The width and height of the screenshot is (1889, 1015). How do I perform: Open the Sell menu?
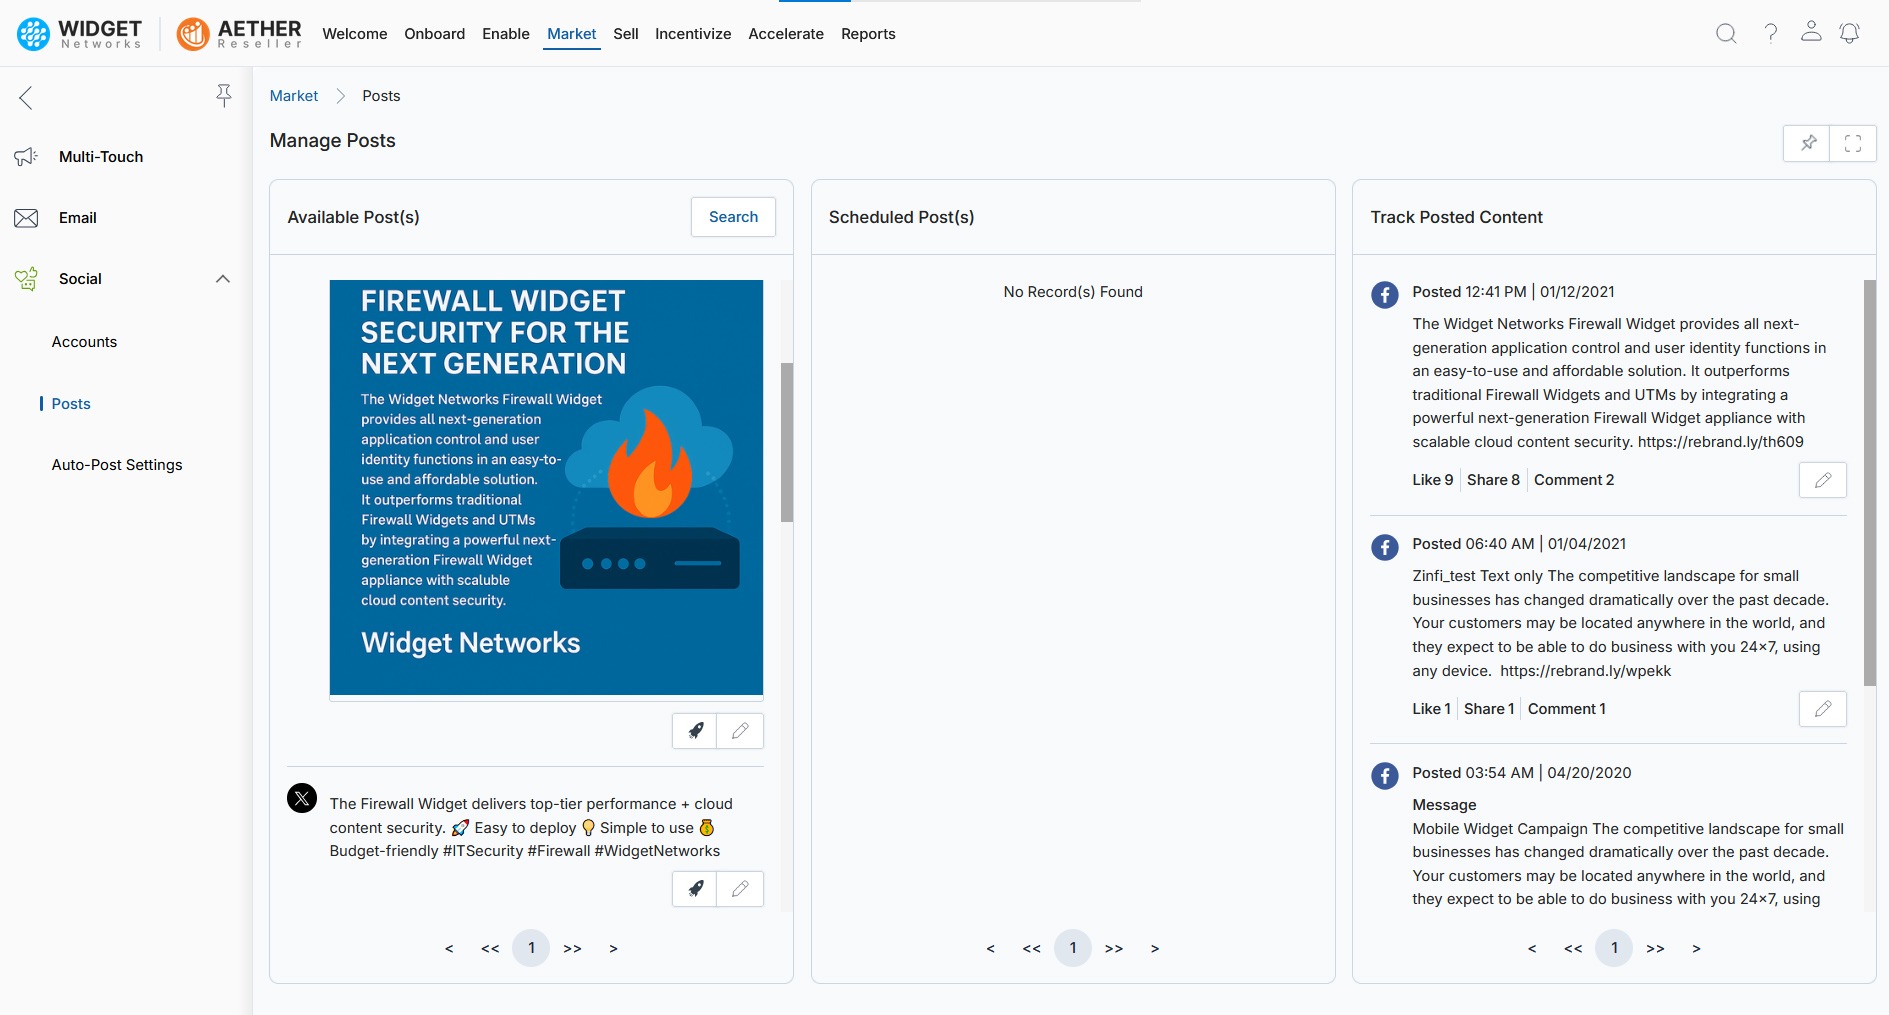tap(626, 34)
